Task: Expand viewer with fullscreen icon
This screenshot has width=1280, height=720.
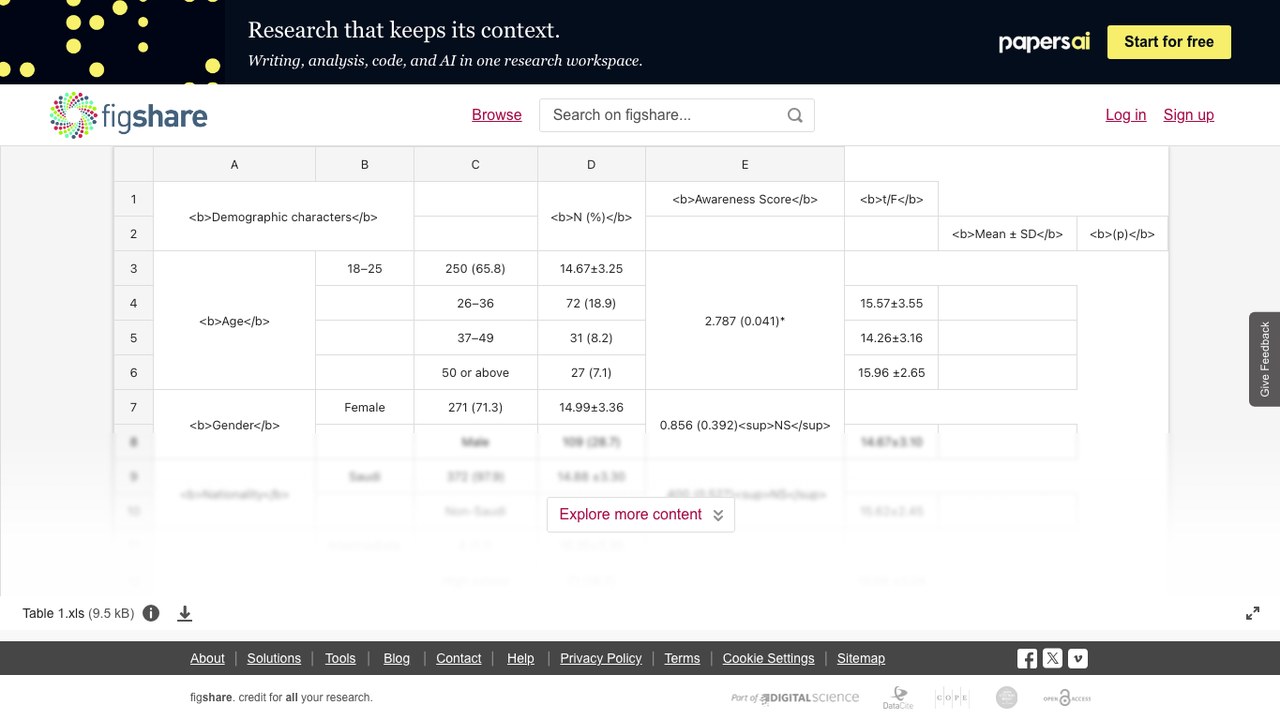Action: (x=1252, y=613)
